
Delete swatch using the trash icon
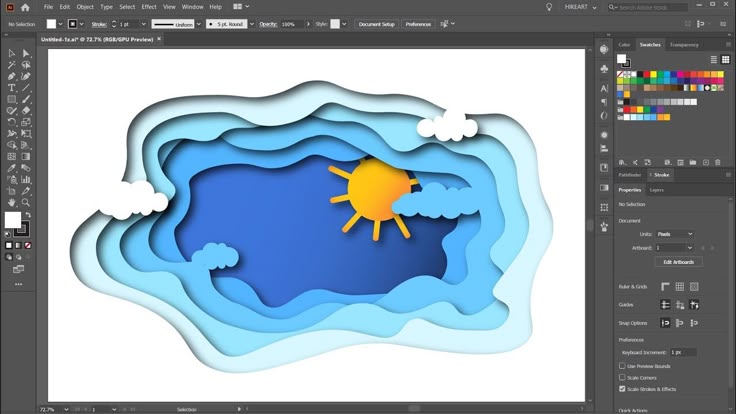click(x=717, y=161)
